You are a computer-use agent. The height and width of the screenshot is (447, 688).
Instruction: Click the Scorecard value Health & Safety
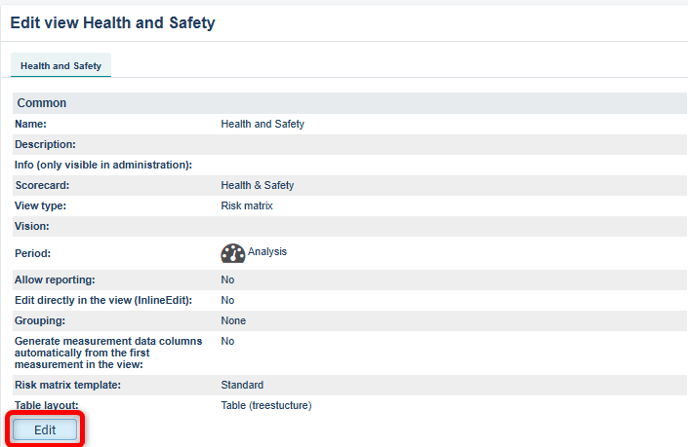pyautogui.click(x=257, y=185)
